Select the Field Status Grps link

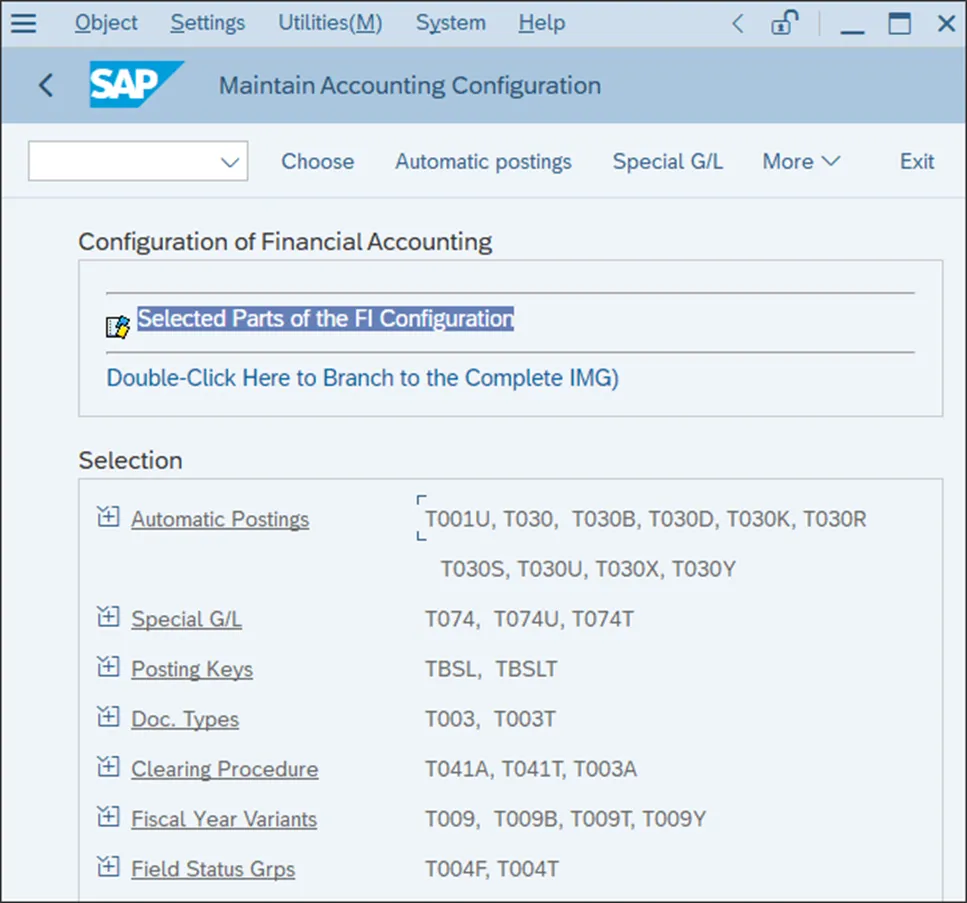pyautogui.click(x=213, y=869)
